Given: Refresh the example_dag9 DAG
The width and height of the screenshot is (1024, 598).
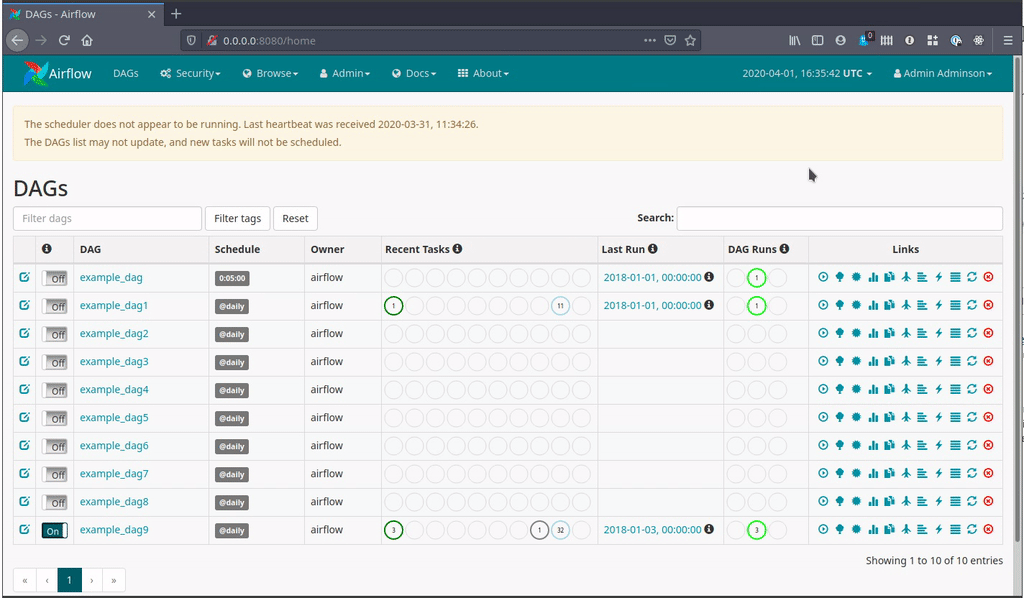Looking at the screenshot, I should [972, 529].
